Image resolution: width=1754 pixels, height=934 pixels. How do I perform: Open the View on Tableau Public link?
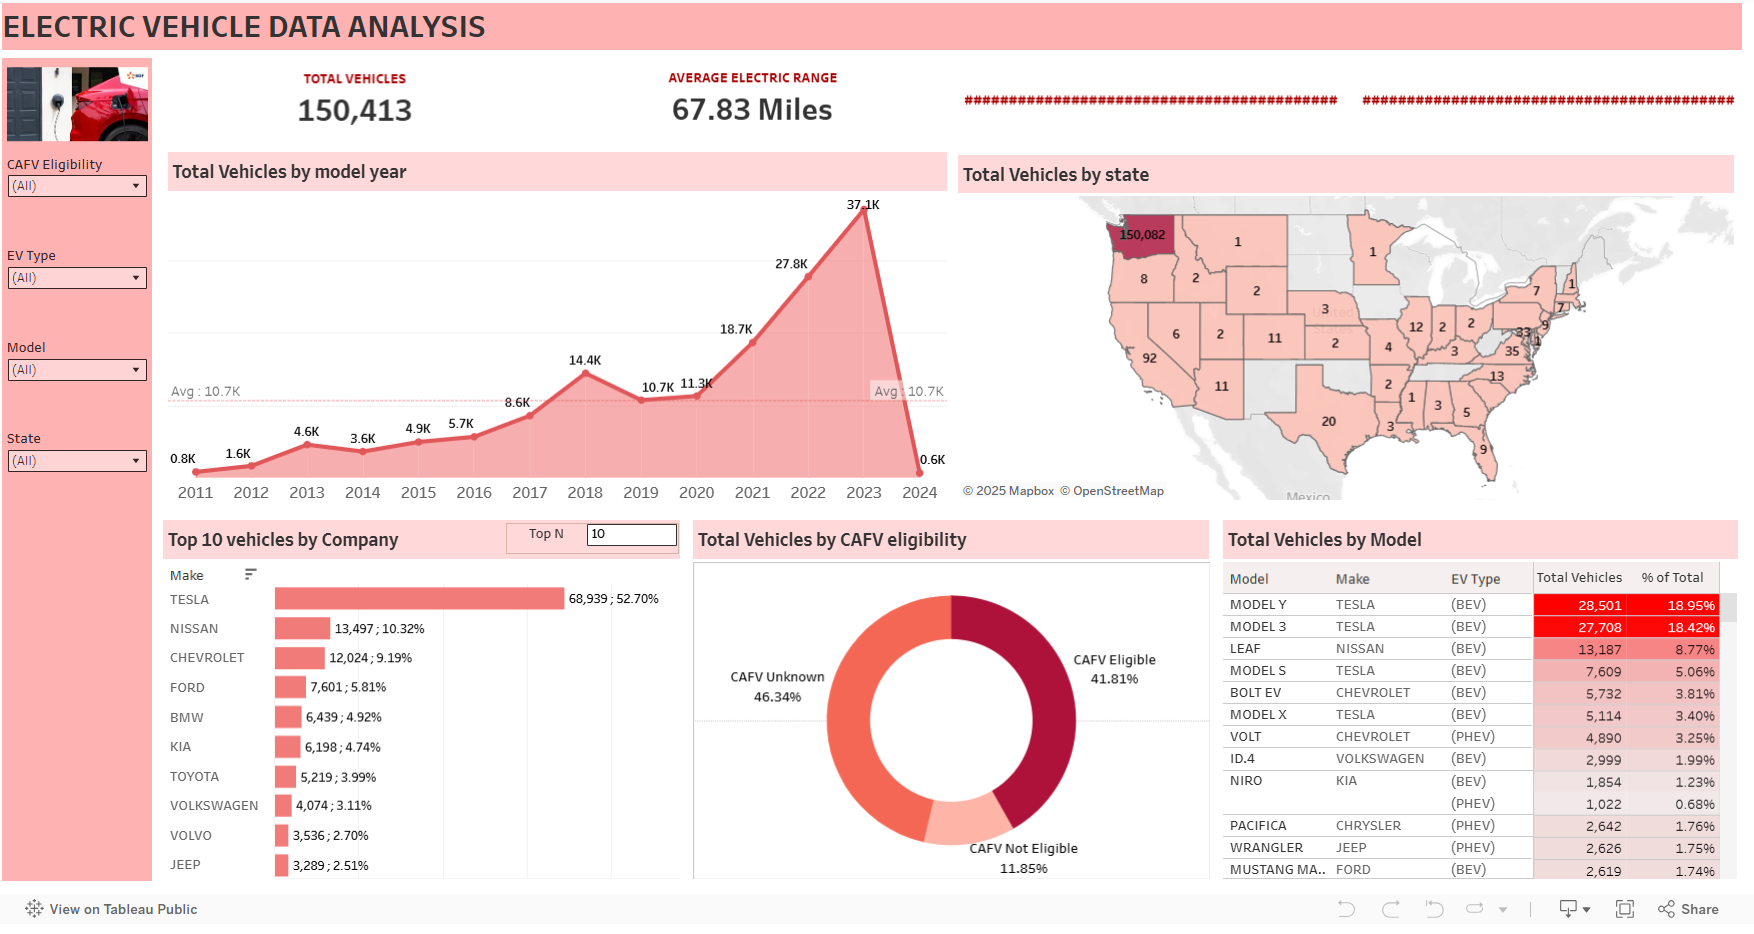point(123,909)
